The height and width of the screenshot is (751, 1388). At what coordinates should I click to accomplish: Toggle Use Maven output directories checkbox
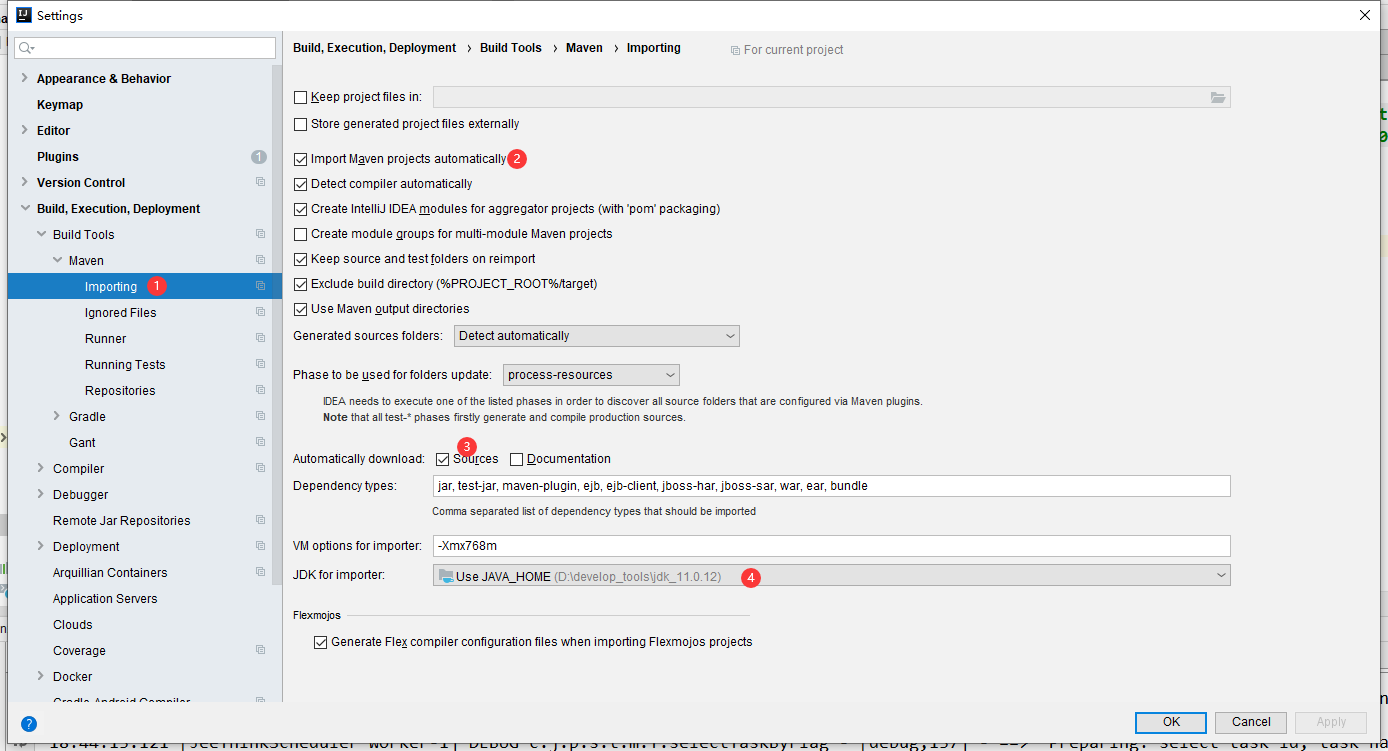pos(300,310)
